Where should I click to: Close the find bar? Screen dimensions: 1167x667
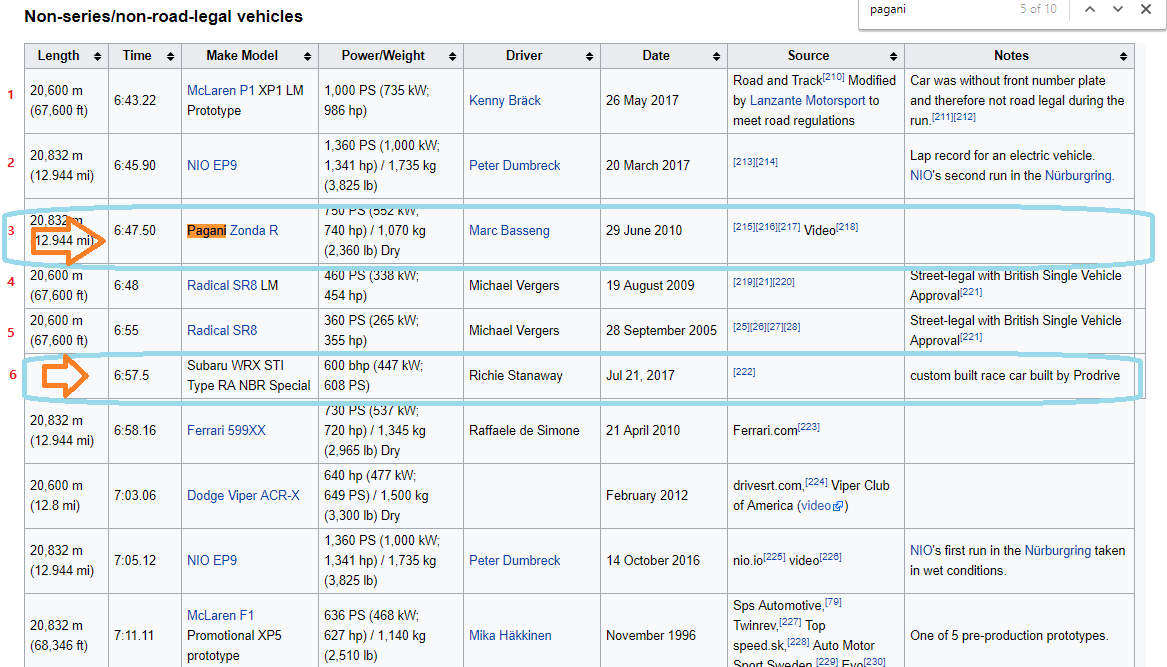coord(1146,9)
